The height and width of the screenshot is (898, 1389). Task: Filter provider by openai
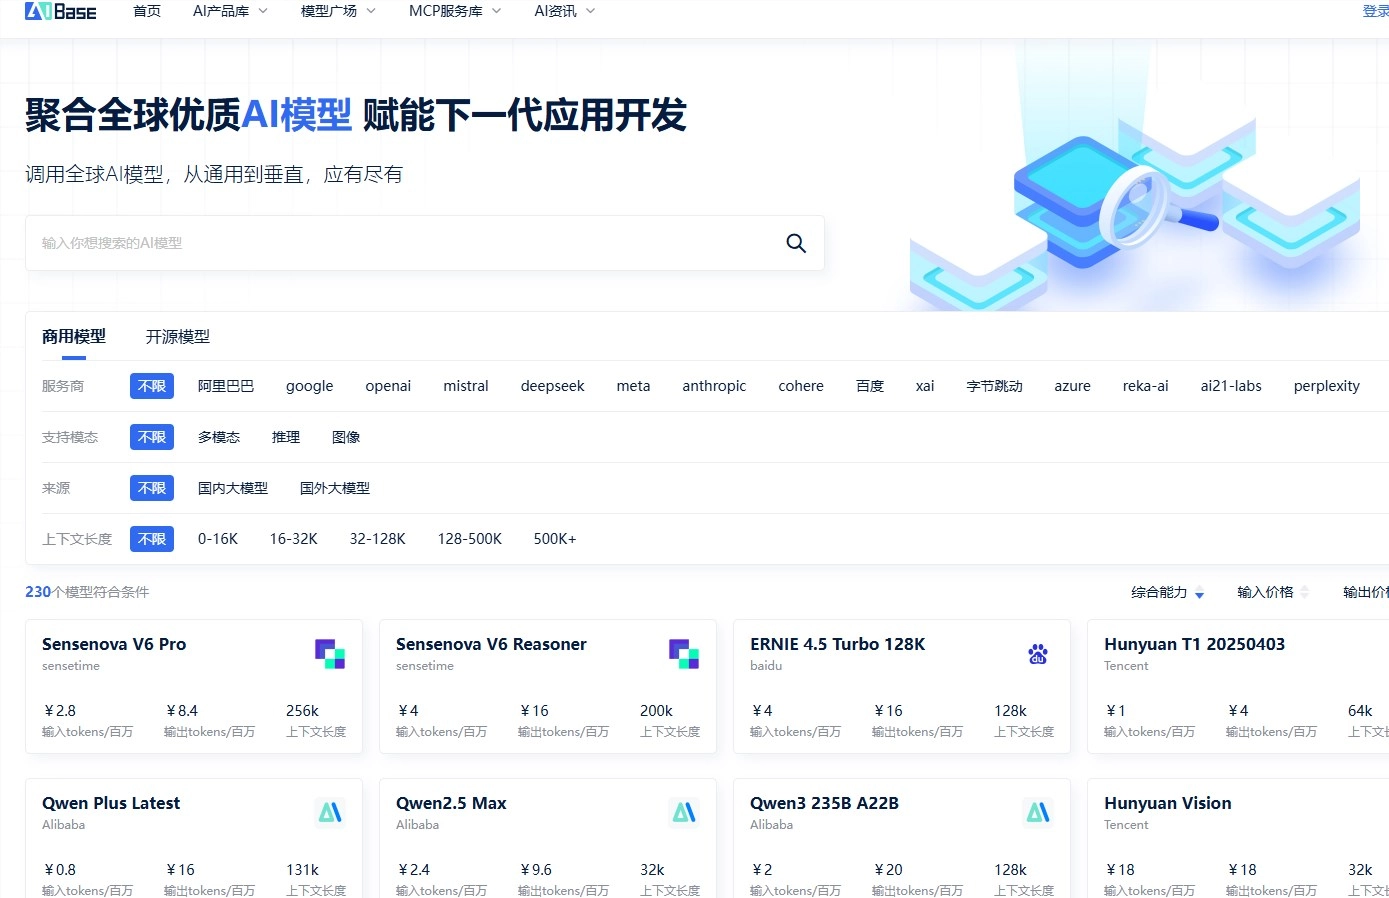pyautogui.click(x=388, y=386)
